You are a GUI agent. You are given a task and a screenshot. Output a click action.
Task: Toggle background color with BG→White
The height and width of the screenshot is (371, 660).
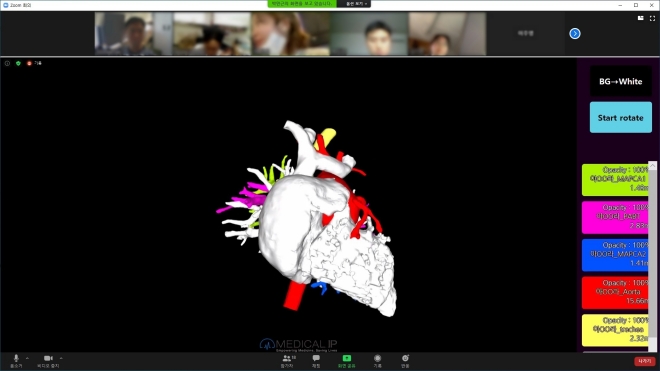tap(620, 81)
